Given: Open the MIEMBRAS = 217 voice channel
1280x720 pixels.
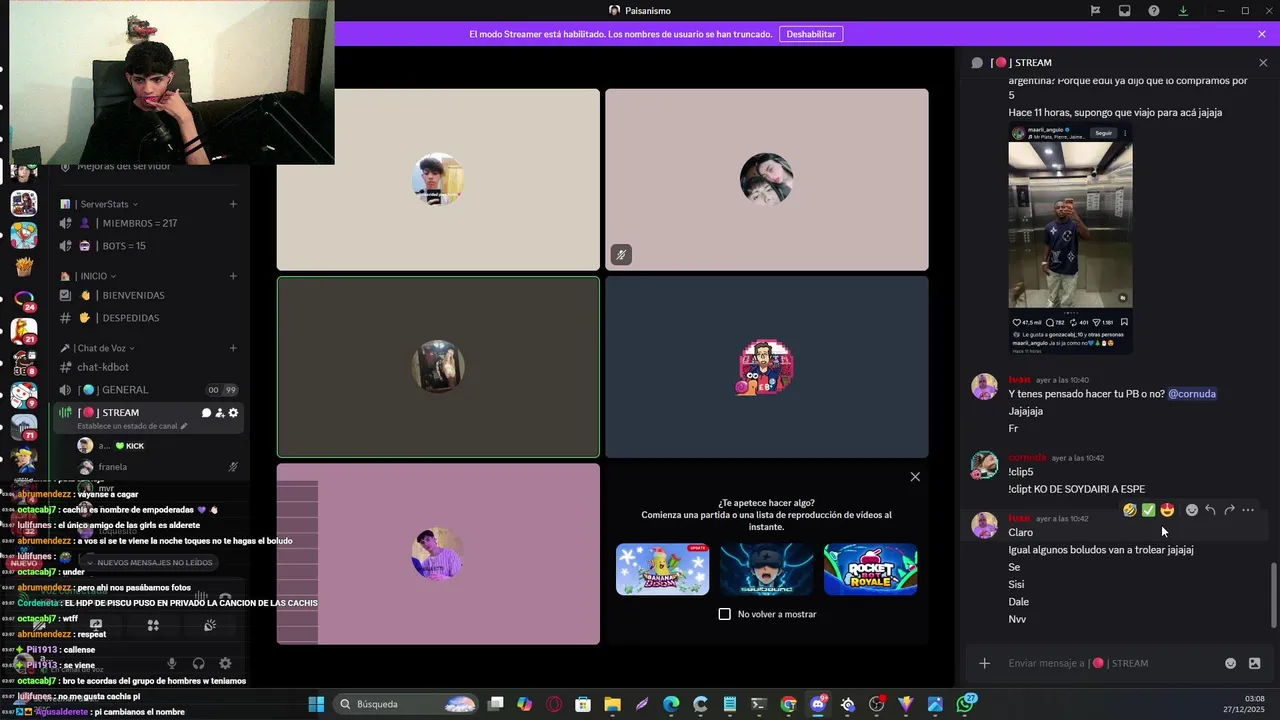Looking at the screenshot, I should 147,224.
